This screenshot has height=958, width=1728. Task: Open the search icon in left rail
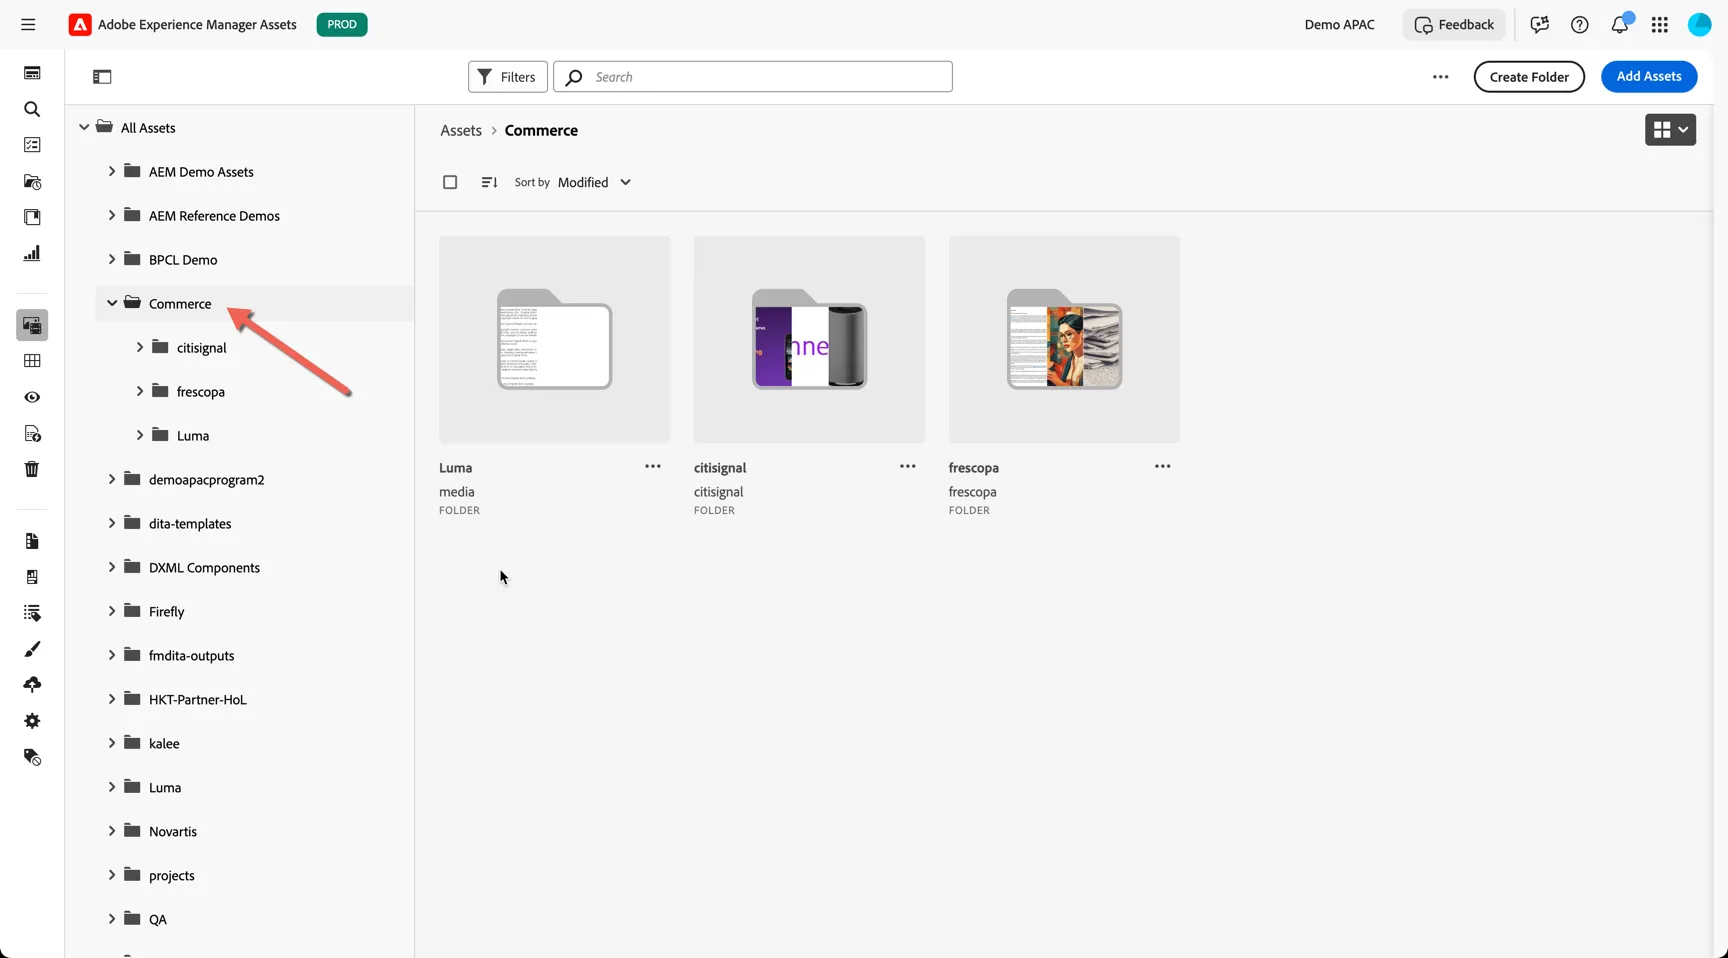click(32, 109)
